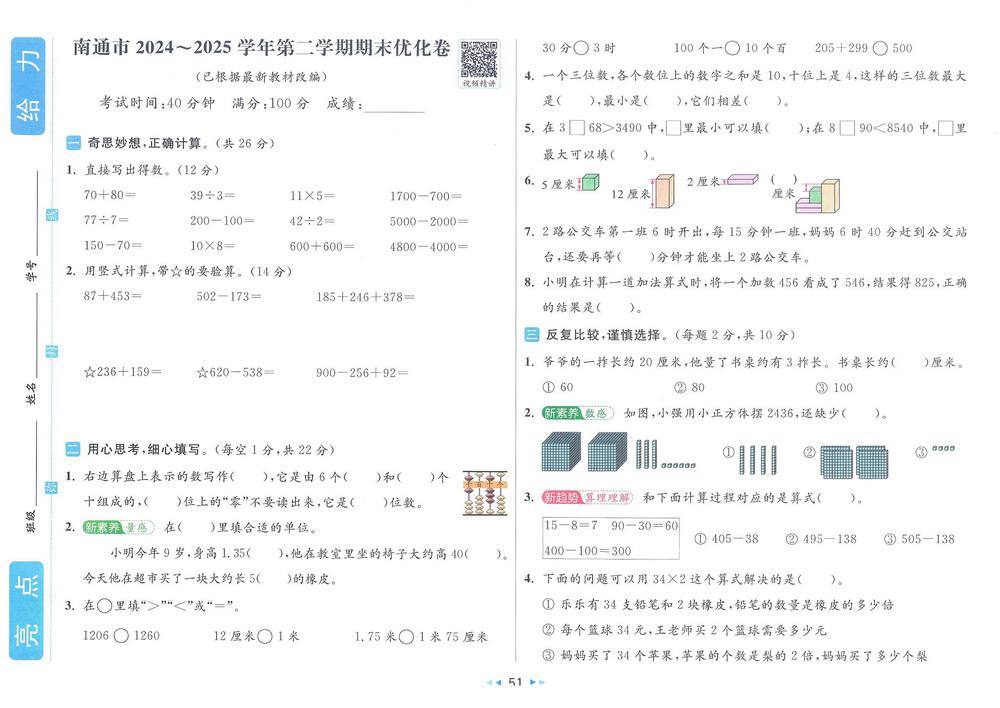The image size is (1000, 708).
Task: Click the right arrows beside page number 51
Action: pos(538,682)
